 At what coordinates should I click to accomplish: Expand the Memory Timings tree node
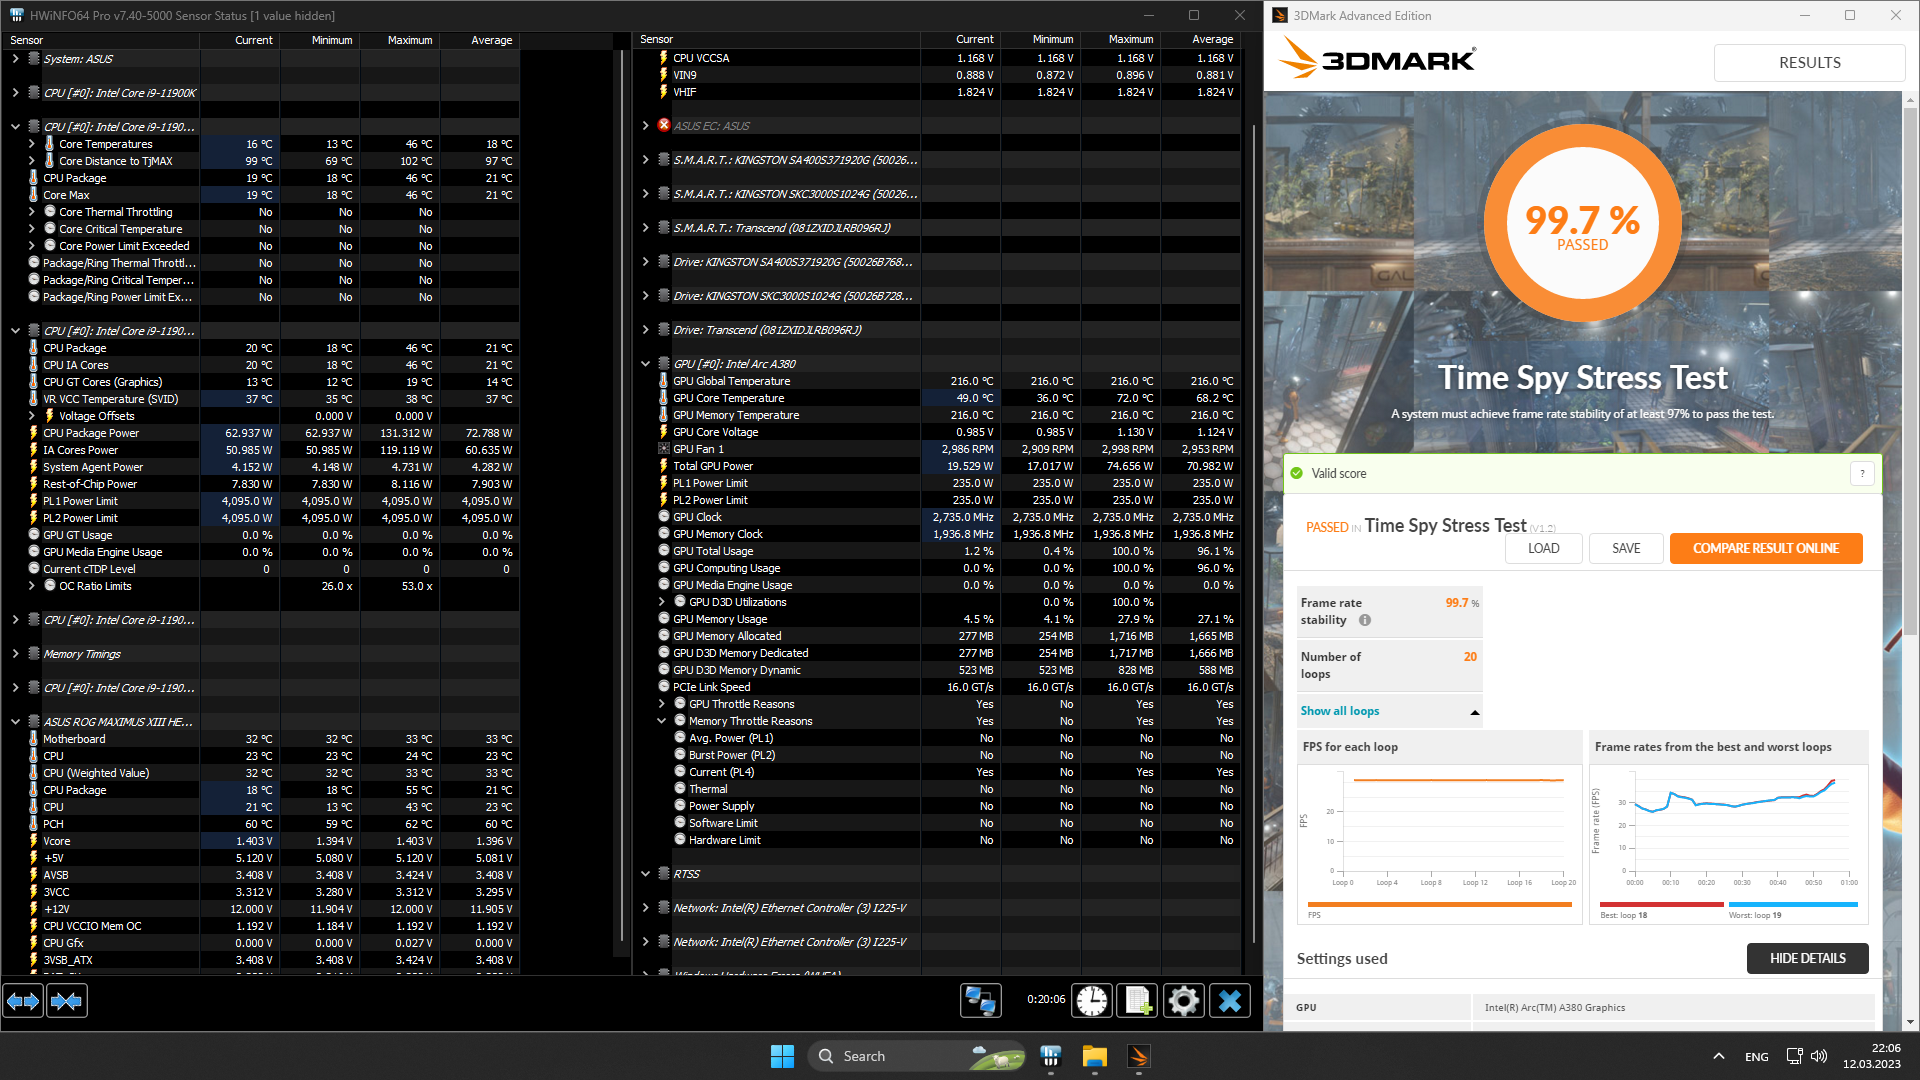15,654
